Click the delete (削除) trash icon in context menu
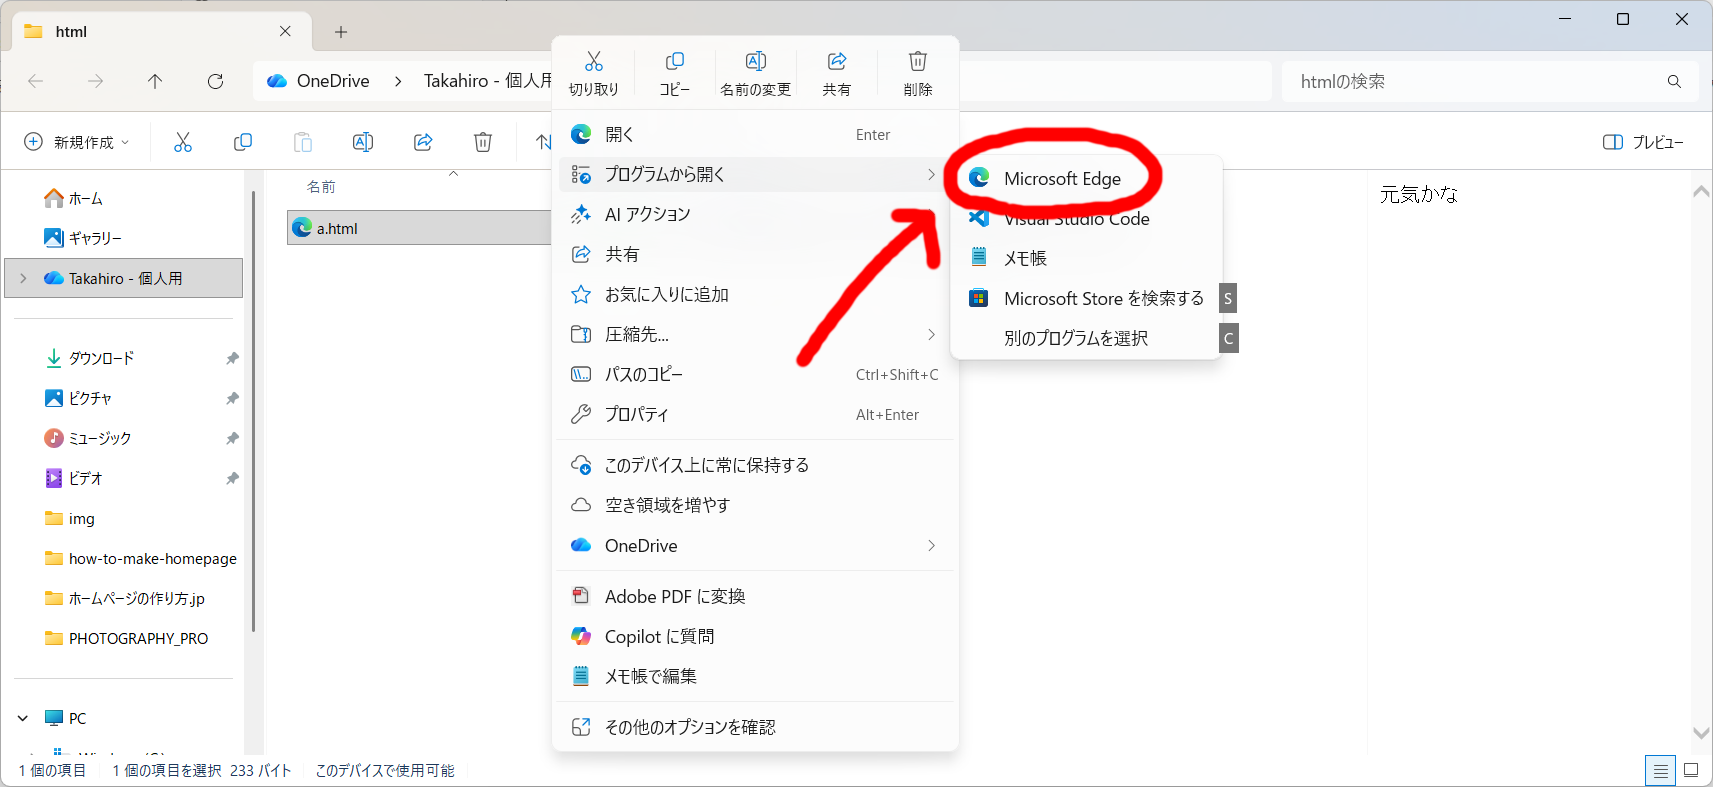Image resolution: width=1713 pixels, height=787 pixels. [918, 62]
